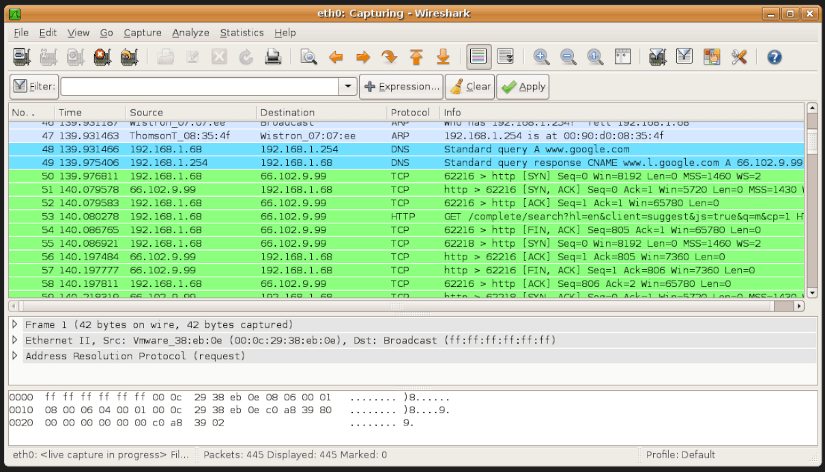Image resolution: width=825 pixels, height=472 pixels.
Task: Zoom out toolbar icon
Action: 568,57
